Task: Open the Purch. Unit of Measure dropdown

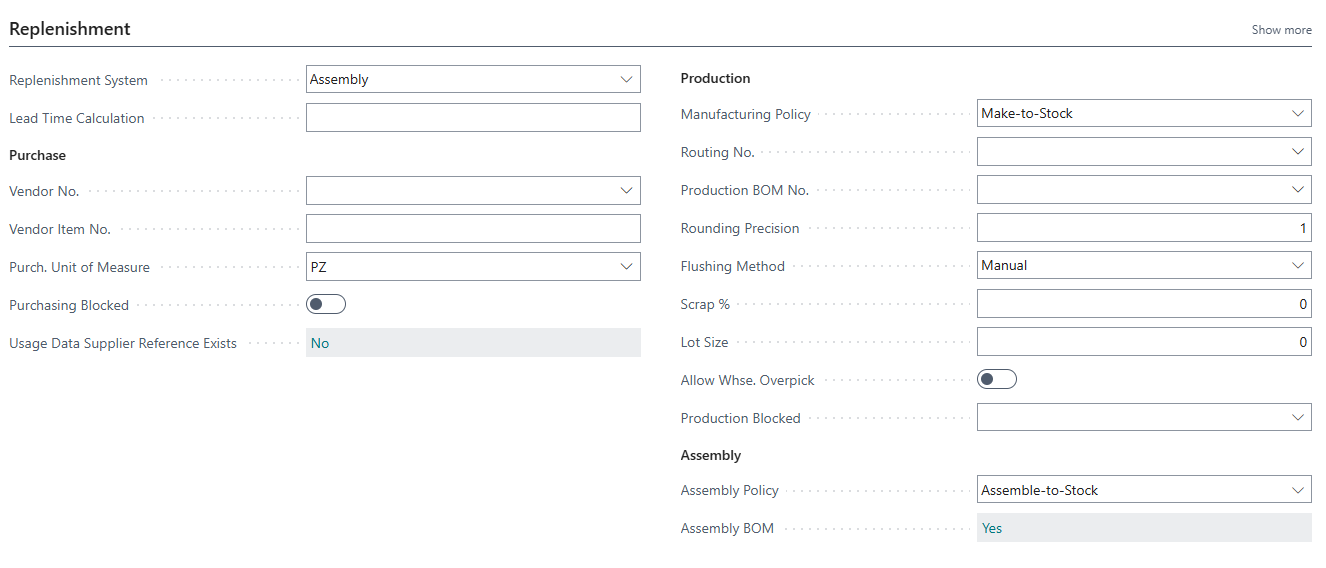Action: coord(472,267)
